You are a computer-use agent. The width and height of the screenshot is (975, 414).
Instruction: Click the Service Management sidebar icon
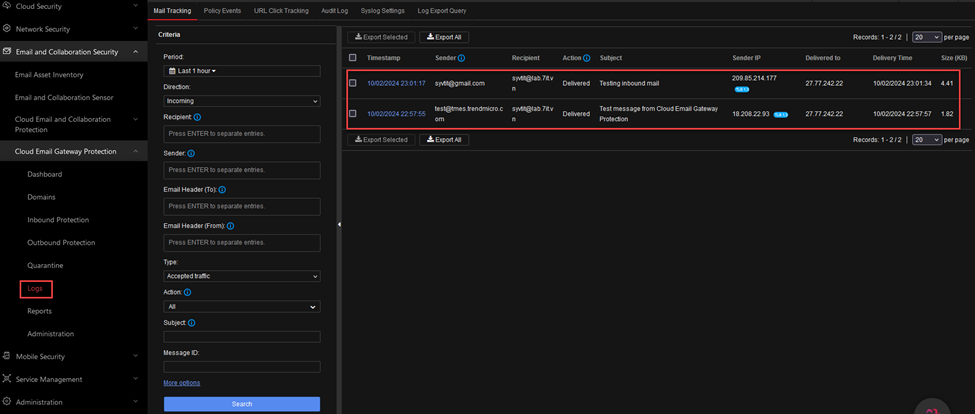(7, 379)
